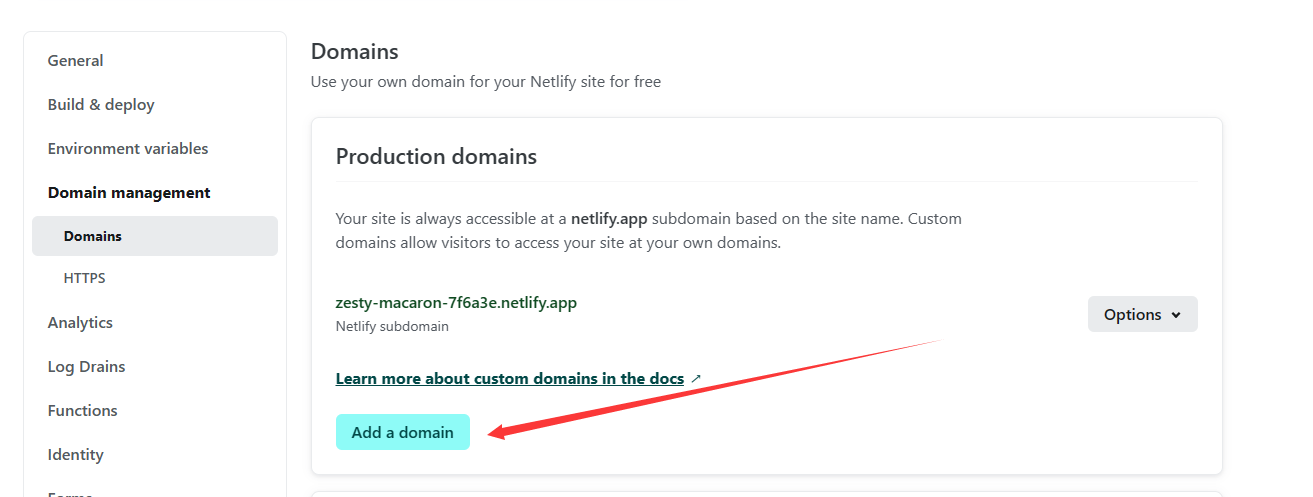Image resolution: width=1313 pixels, height=497 pixels.
Task: Click the Production domains heading
Action: 436,157
